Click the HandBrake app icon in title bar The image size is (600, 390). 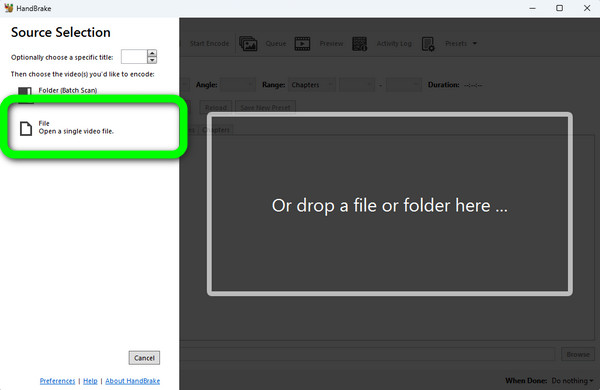(8, 8)
